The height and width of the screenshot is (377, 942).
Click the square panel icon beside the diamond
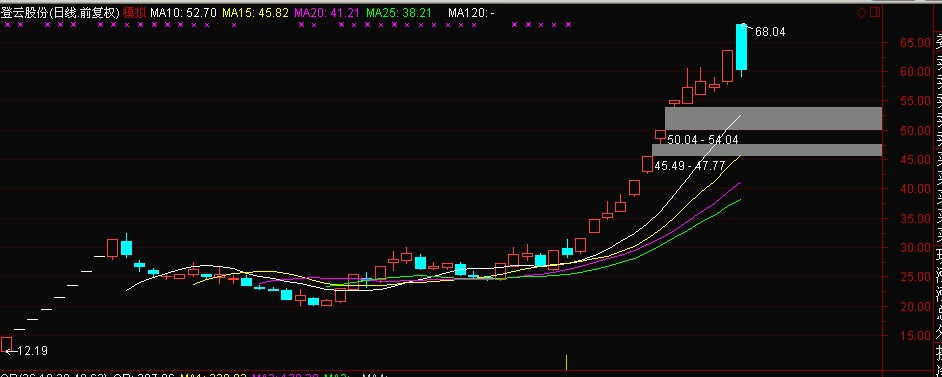875,12
